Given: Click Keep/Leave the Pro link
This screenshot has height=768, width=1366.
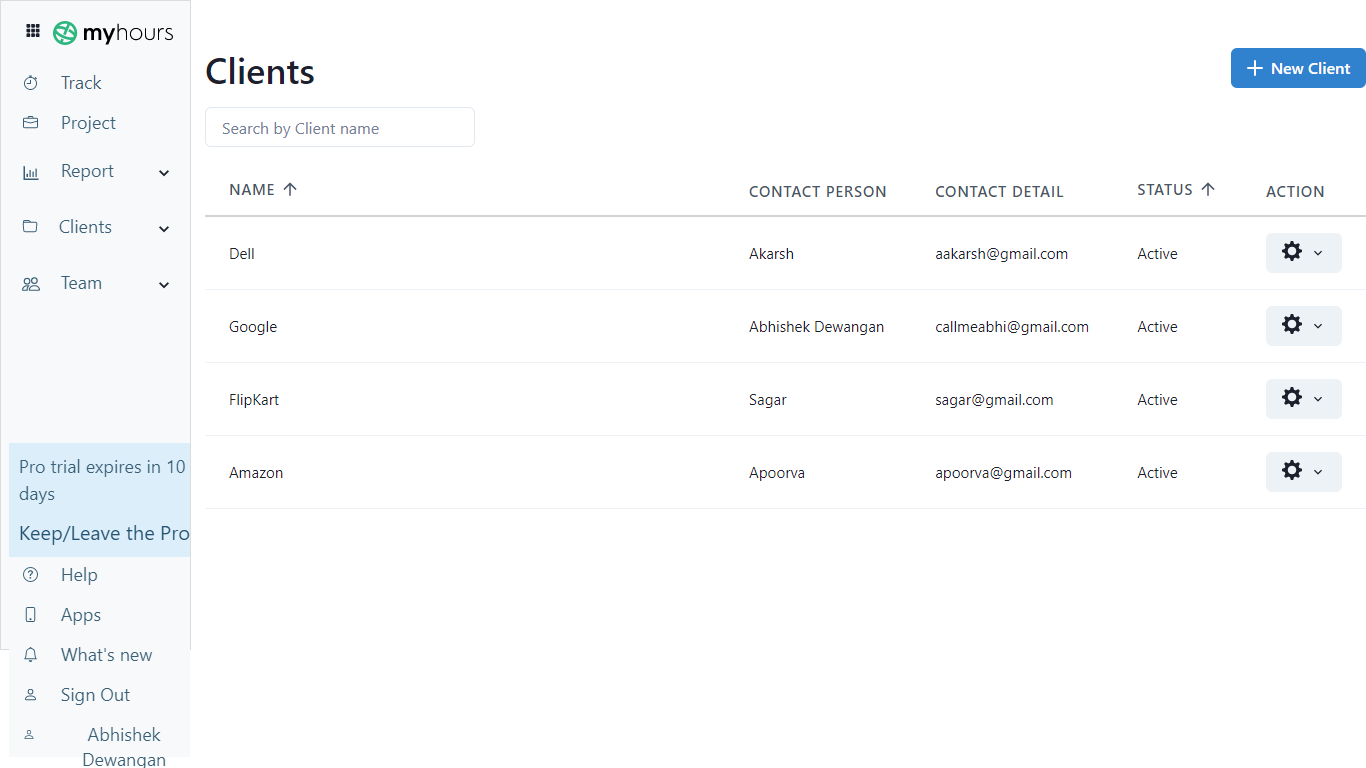Looking at the screenshot, I should click(x=104, y=533).
